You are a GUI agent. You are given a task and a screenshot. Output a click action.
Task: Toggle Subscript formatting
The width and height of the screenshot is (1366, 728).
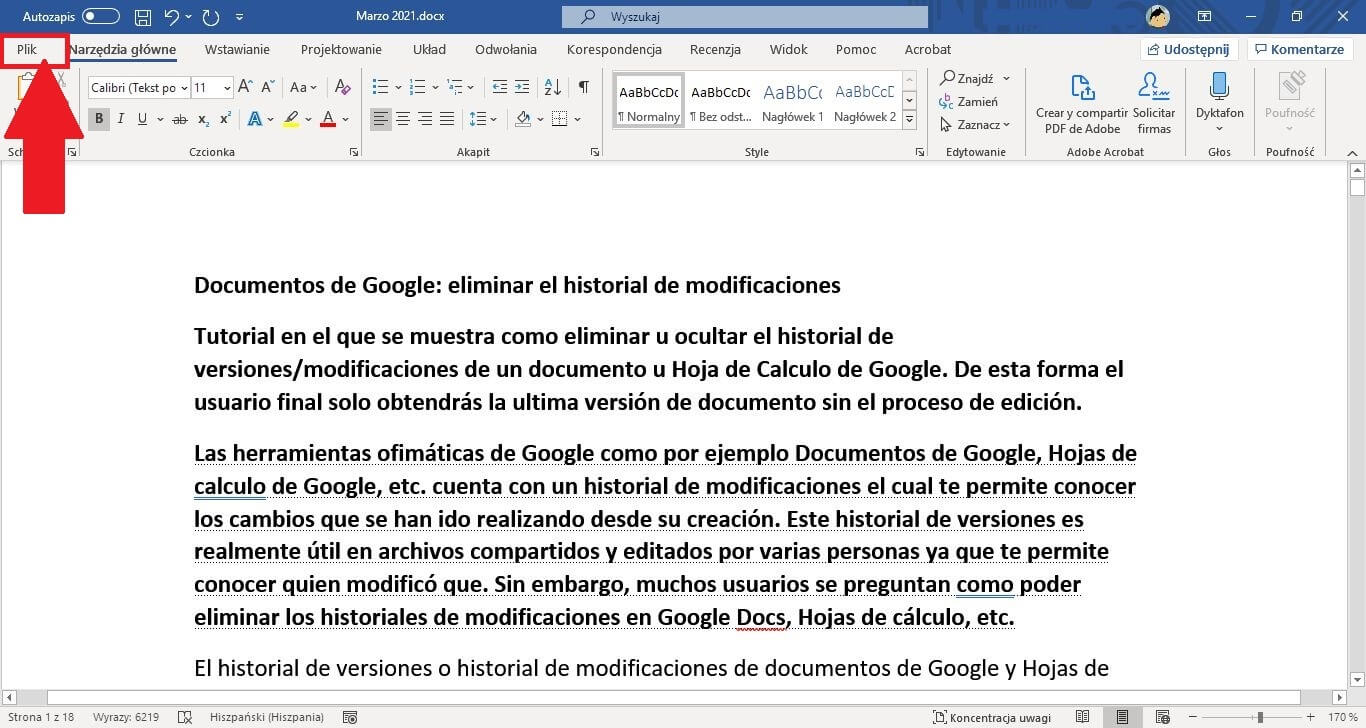pyautogui.click(x=203, y=119)
